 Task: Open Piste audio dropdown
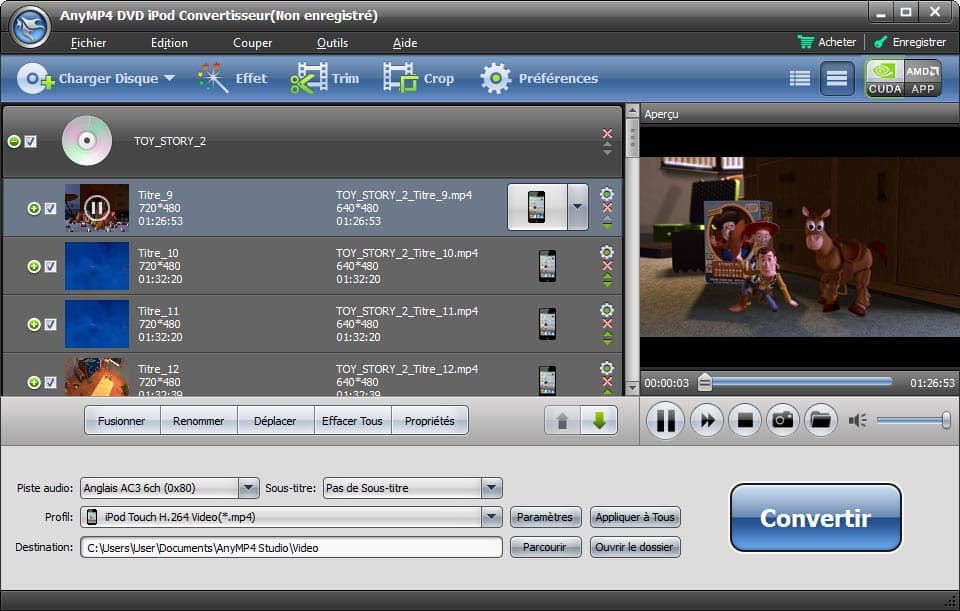(248, 488)
